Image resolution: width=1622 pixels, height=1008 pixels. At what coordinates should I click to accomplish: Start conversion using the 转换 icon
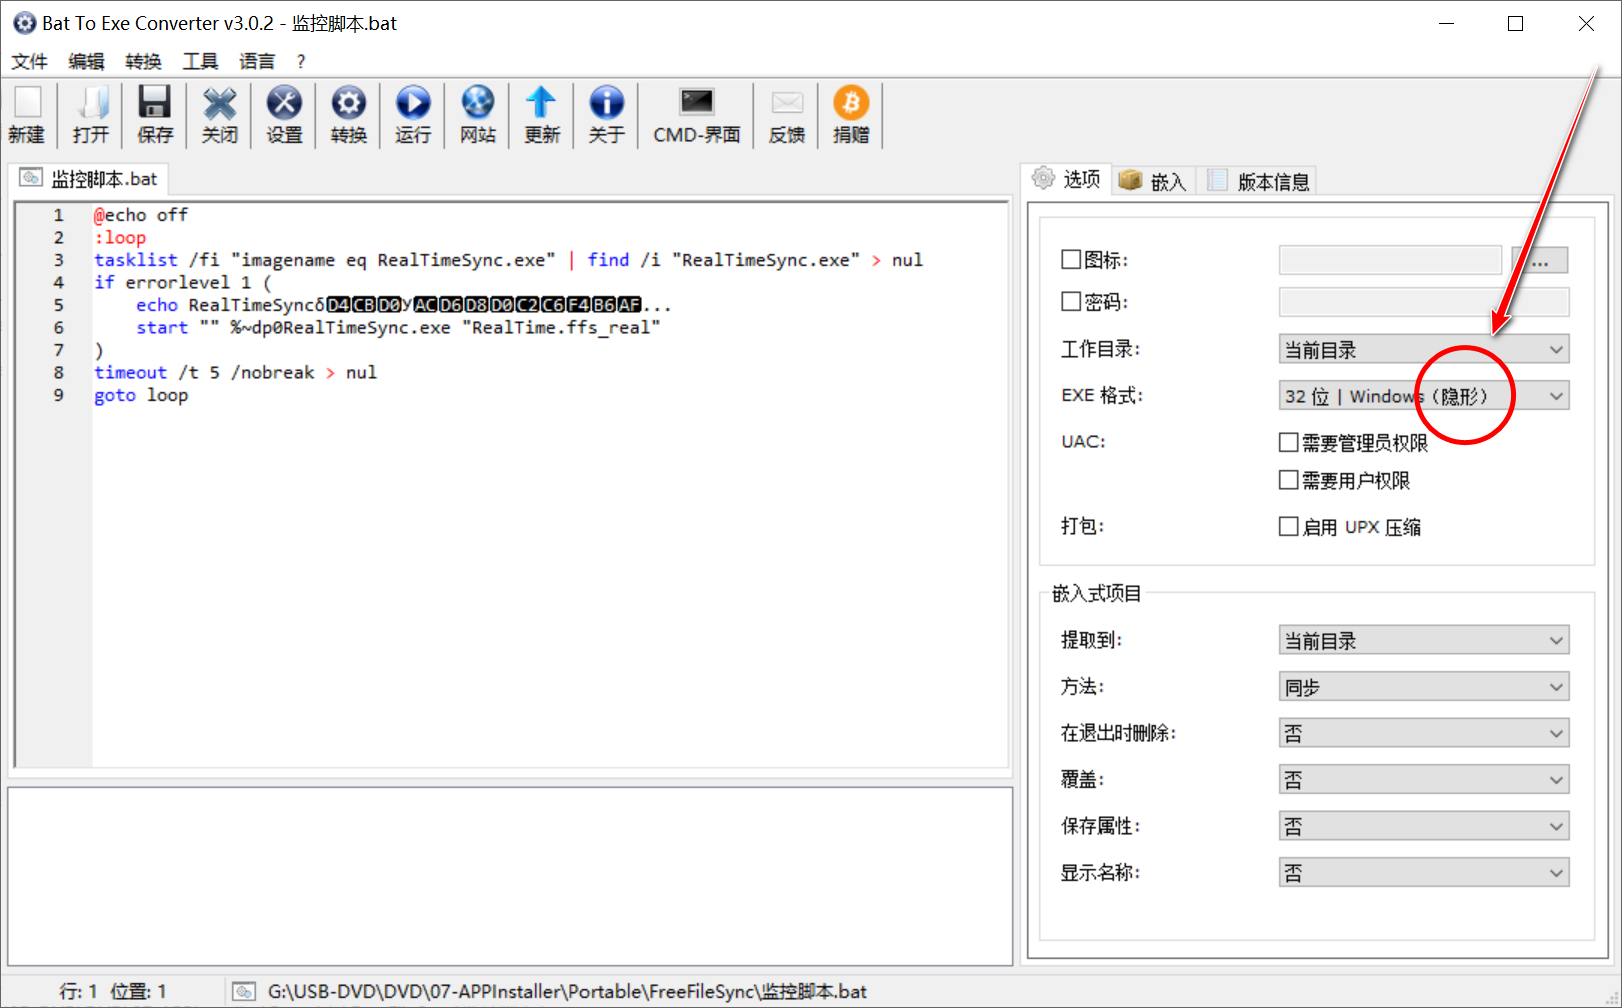348,113
